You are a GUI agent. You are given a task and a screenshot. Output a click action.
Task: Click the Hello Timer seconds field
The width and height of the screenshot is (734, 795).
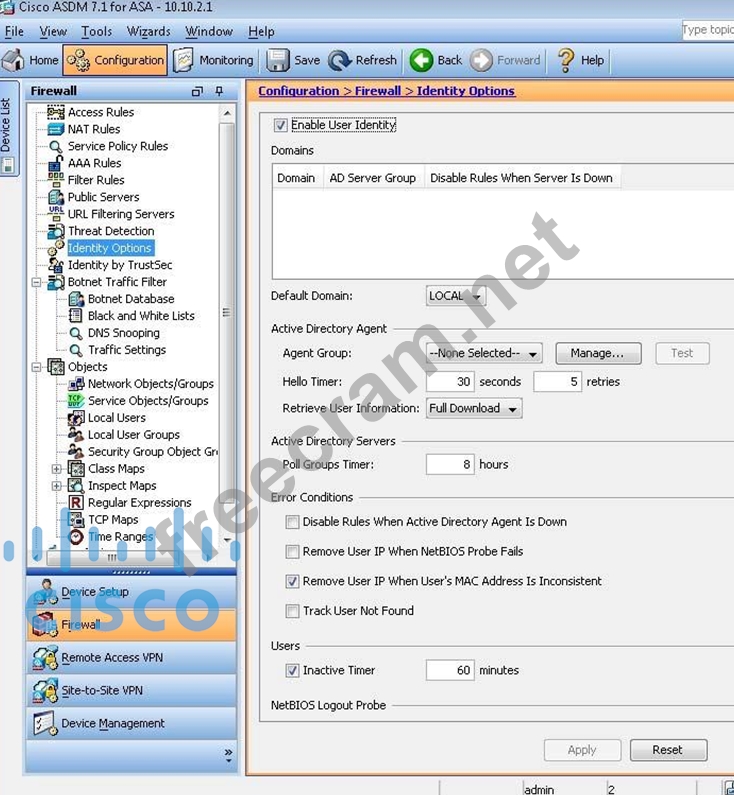[x=449, y=382]
